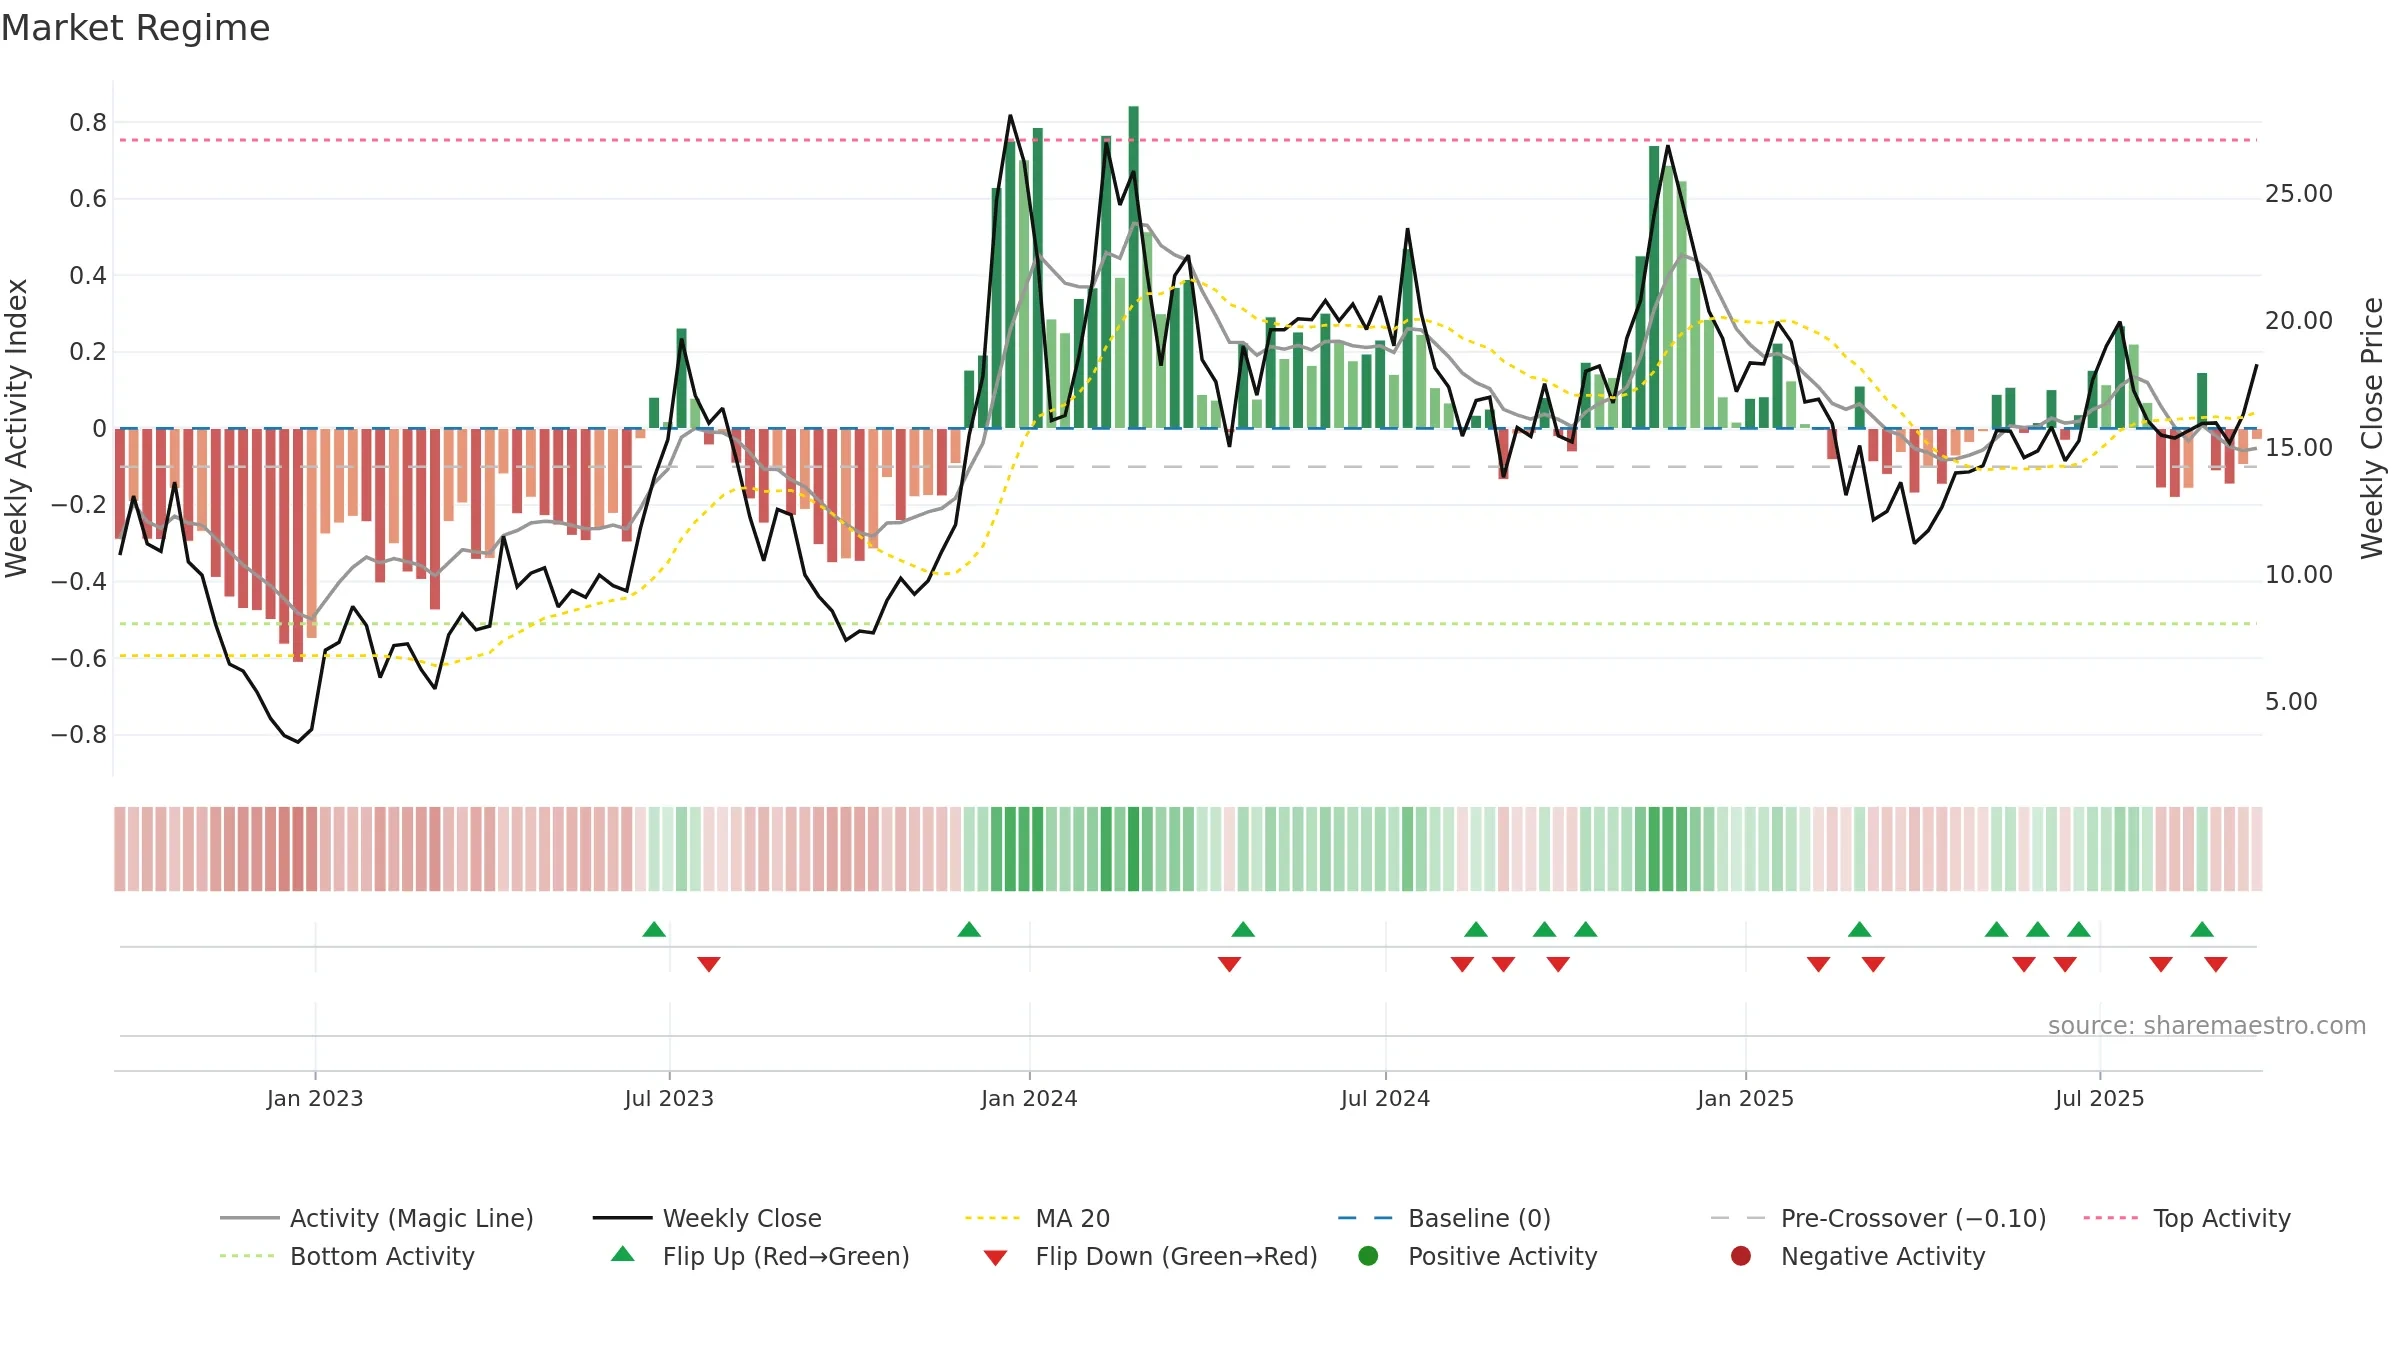Viewport: 2400px width, 1350px height.
Task: Click the Jul 2023 axis label
Action: pos(669,1098)
